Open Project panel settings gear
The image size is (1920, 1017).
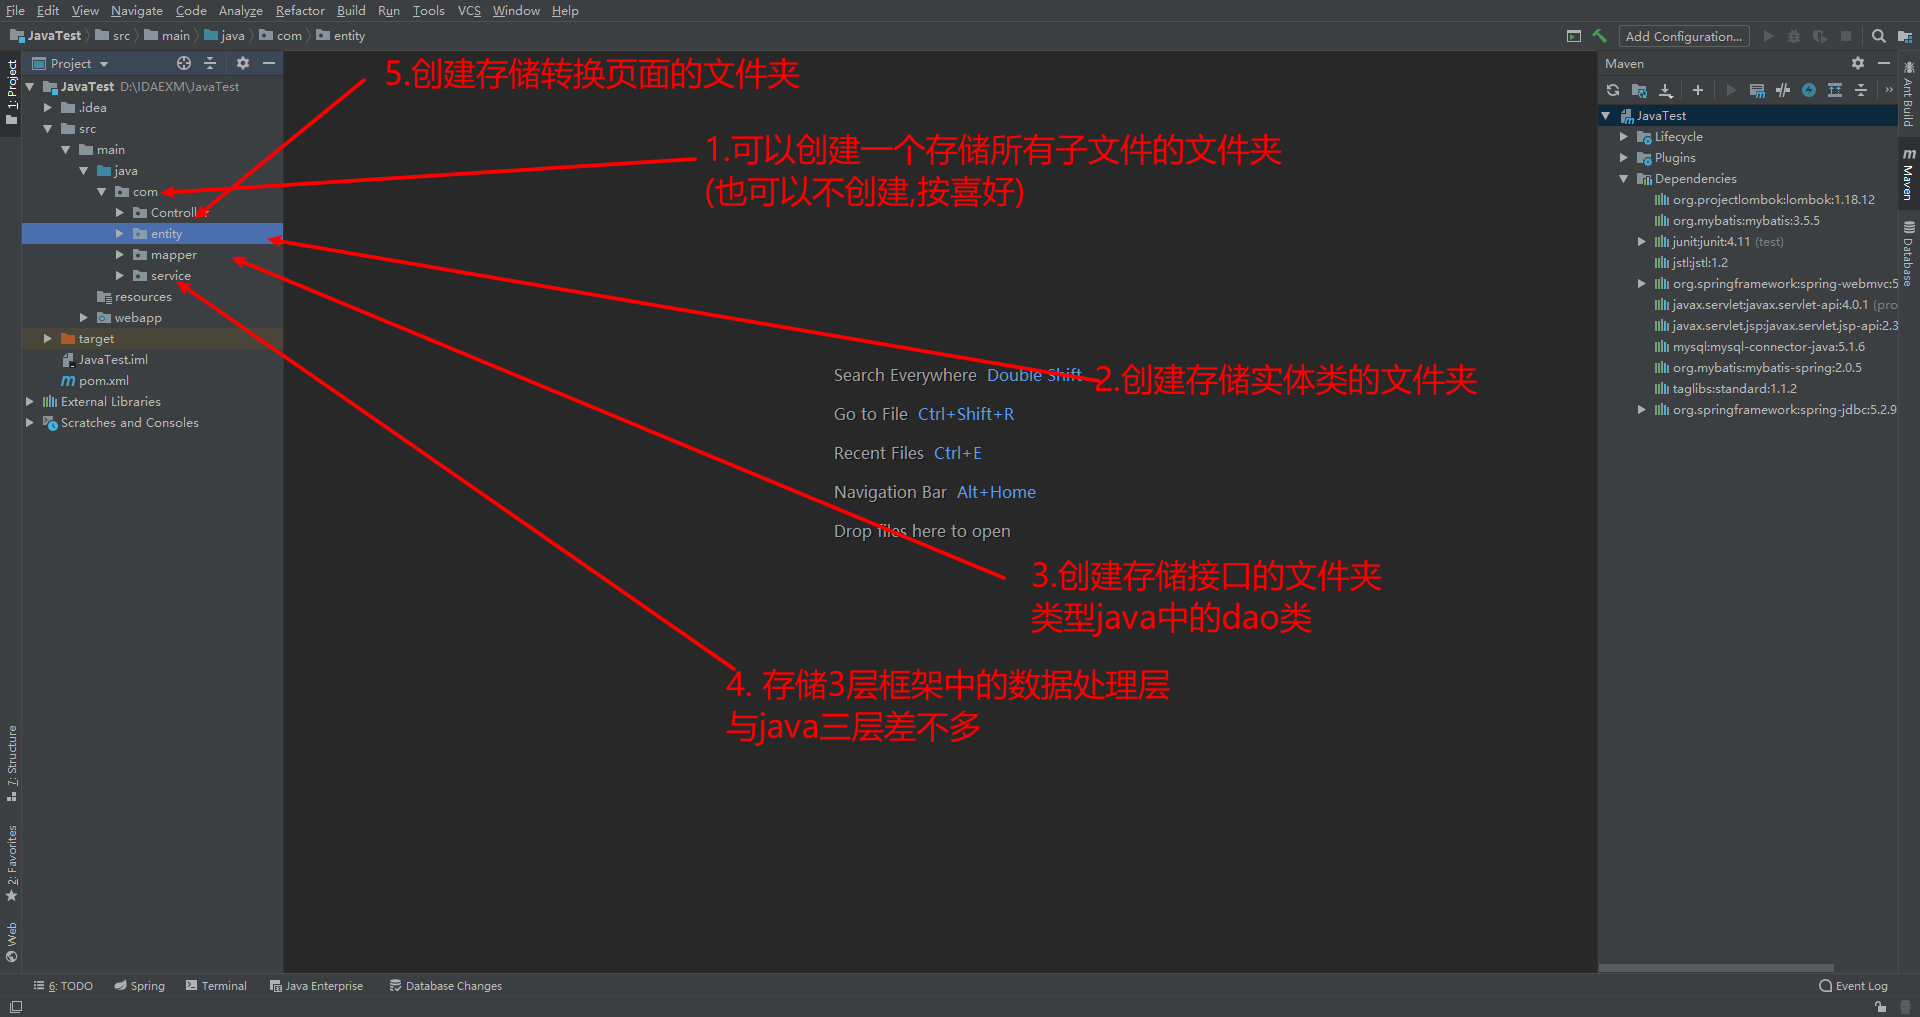coord(243,63)
